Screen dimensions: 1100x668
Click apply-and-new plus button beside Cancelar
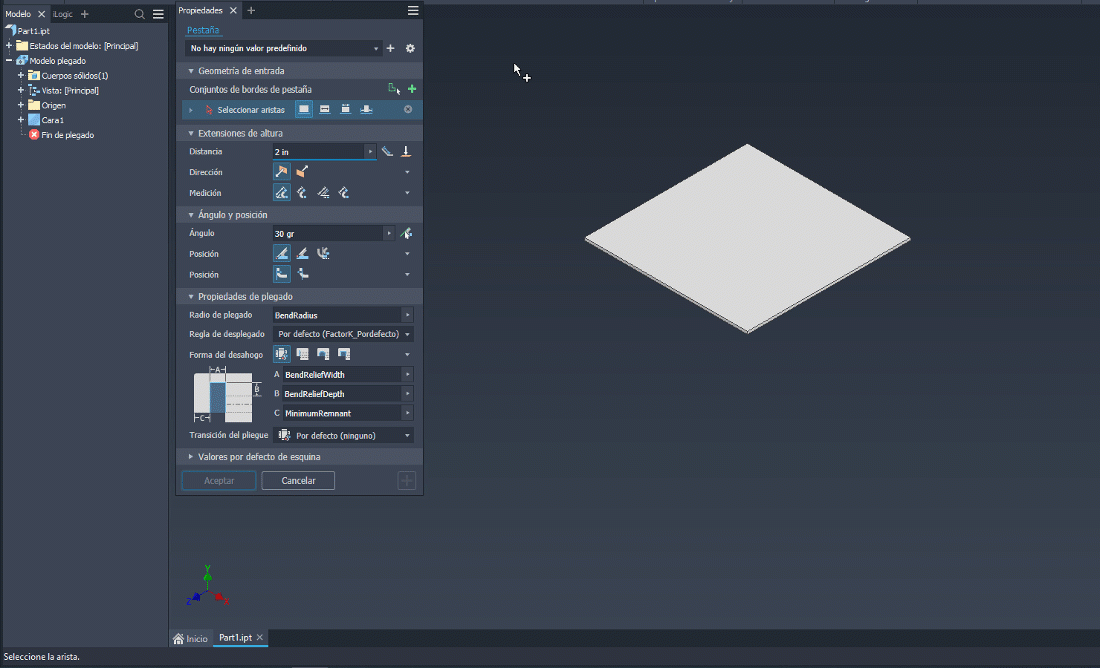407,481
